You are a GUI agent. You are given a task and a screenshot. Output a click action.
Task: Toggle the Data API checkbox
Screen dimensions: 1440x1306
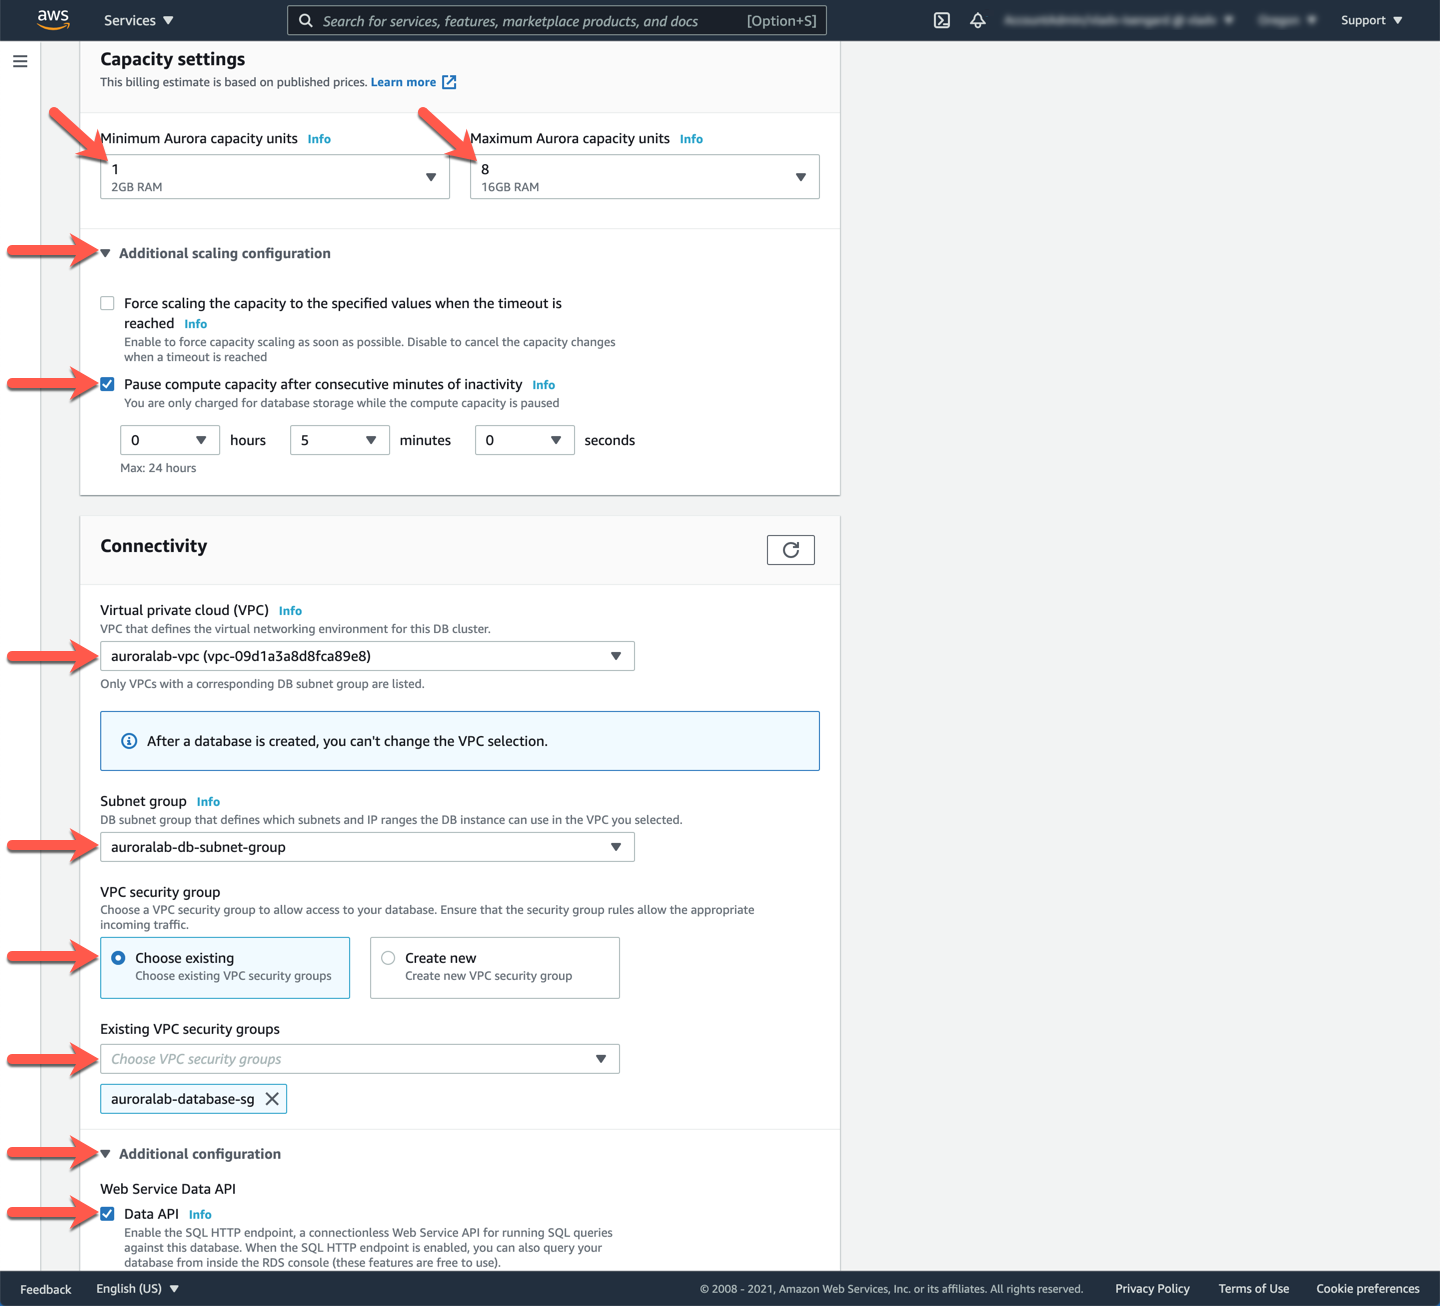point(107,1214)
